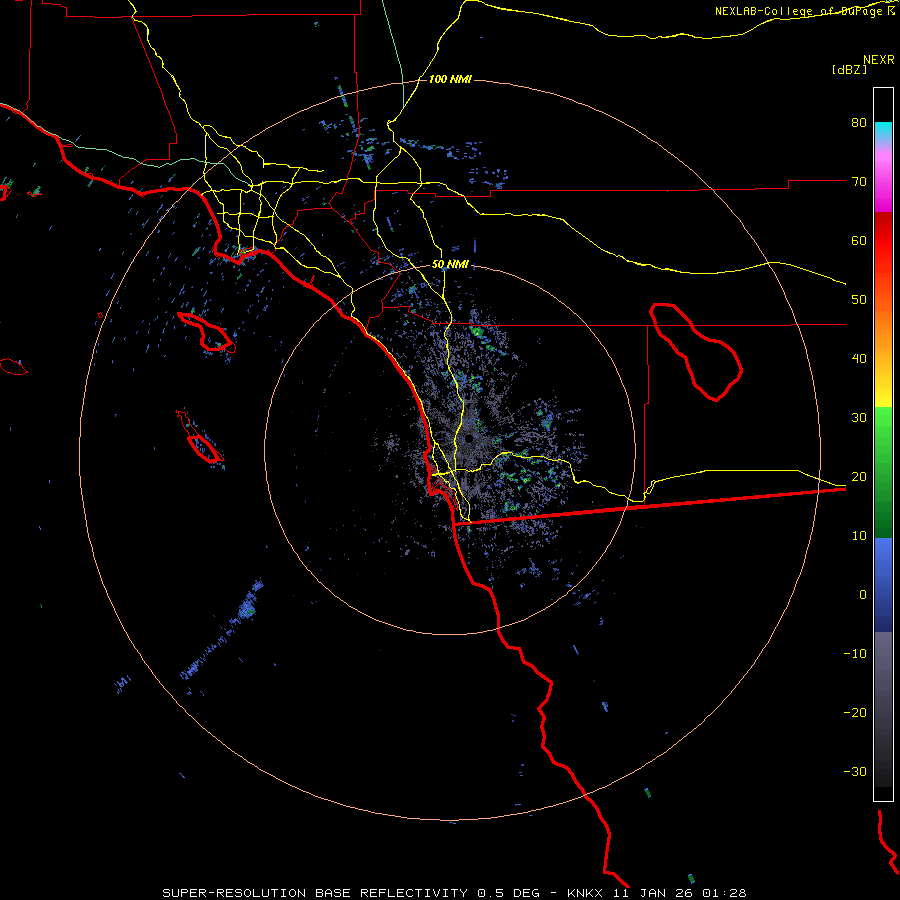Click the 50 NMI range ring label
This screenshot has height=900, width=900.
point(450,265)
